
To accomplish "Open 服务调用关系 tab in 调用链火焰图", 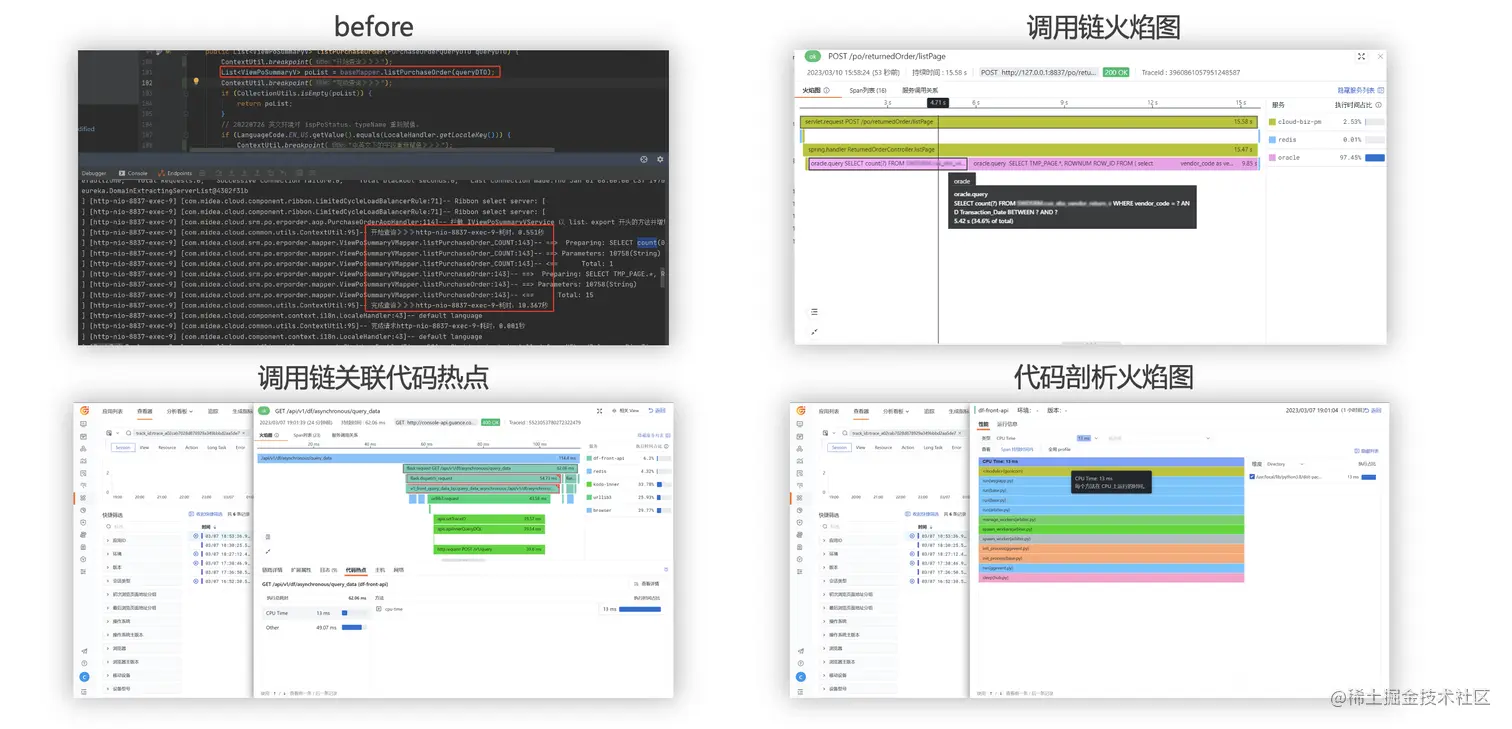I will (x=920, y=90).
